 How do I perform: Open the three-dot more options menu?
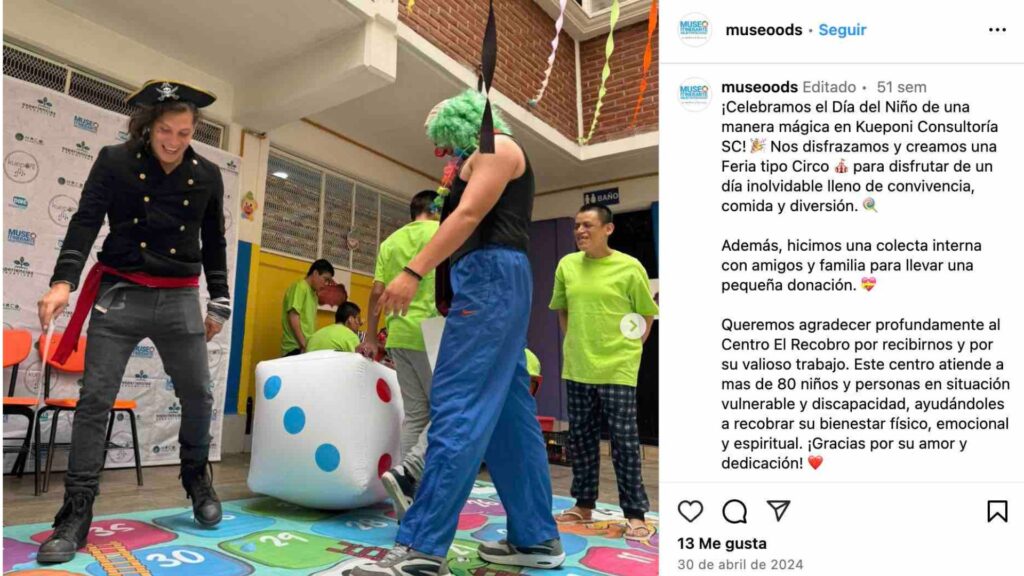click(x=997, y=29)
